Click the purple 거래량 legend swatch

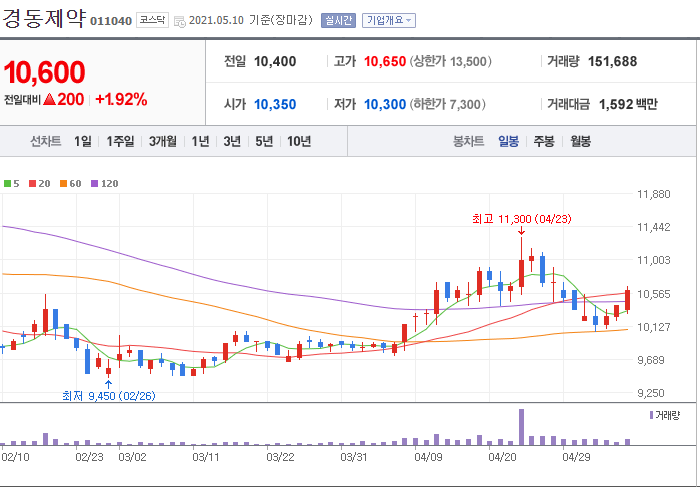(651, 415)
